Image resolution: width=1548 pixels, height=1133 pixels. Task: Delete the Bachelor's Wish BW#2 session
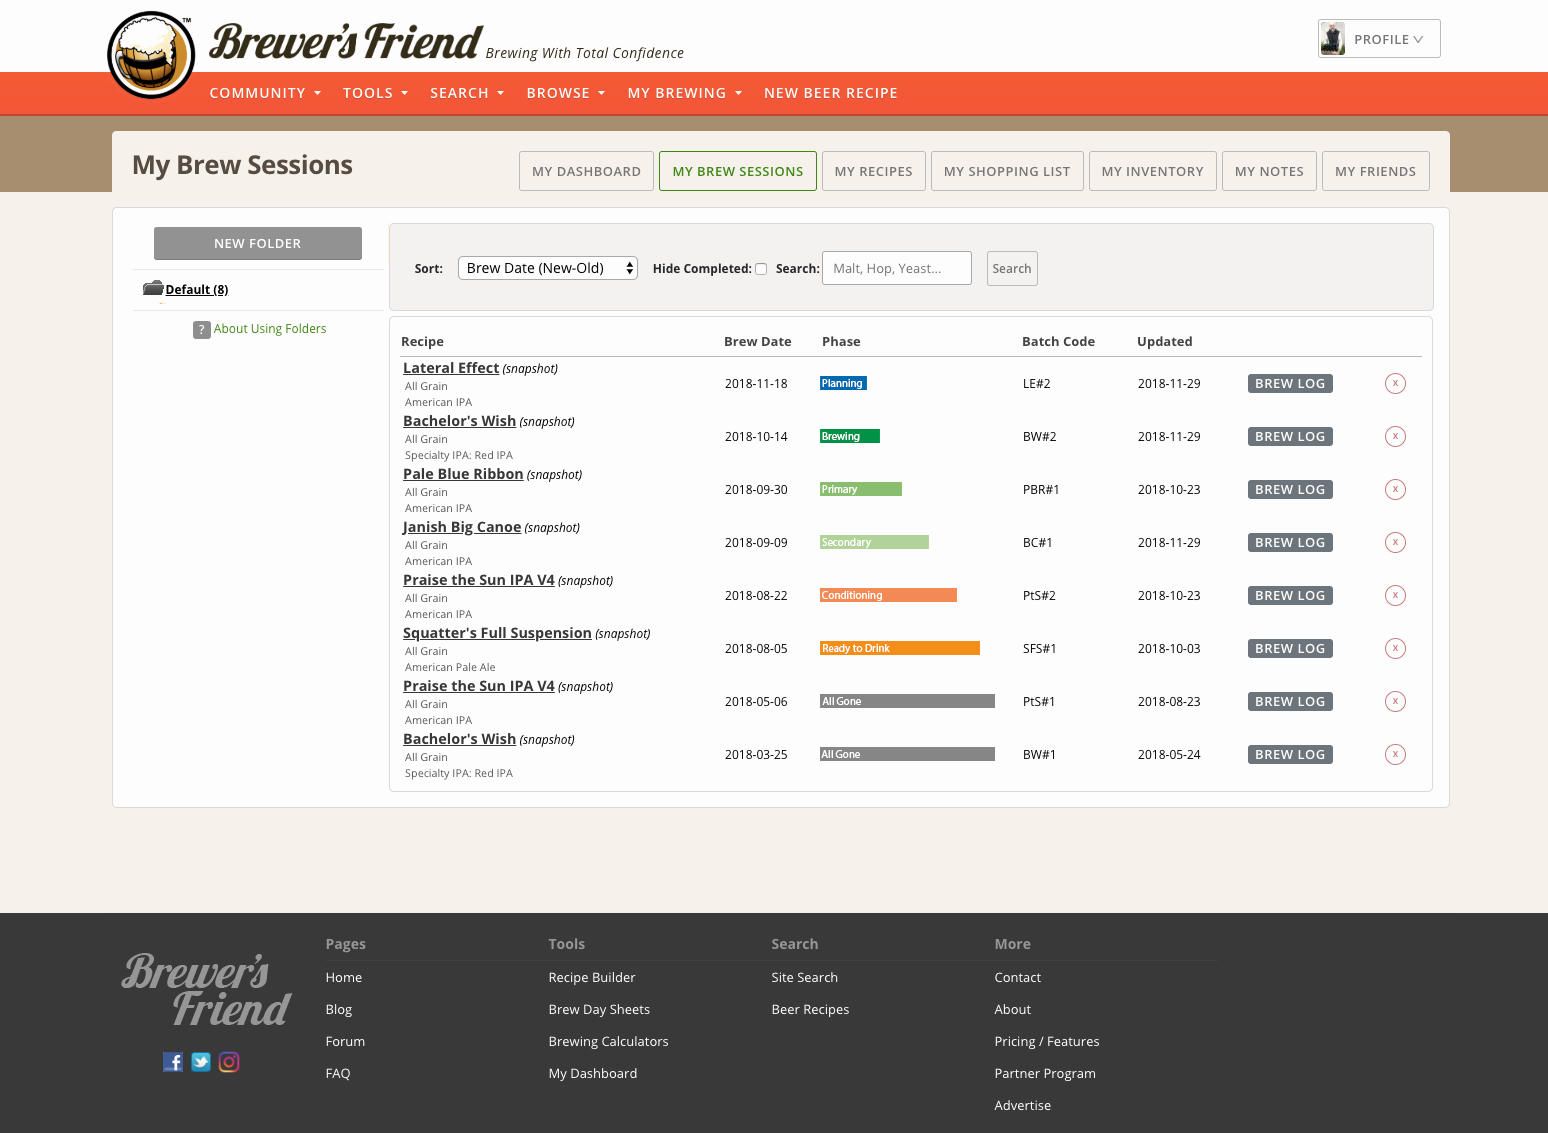1395,436
